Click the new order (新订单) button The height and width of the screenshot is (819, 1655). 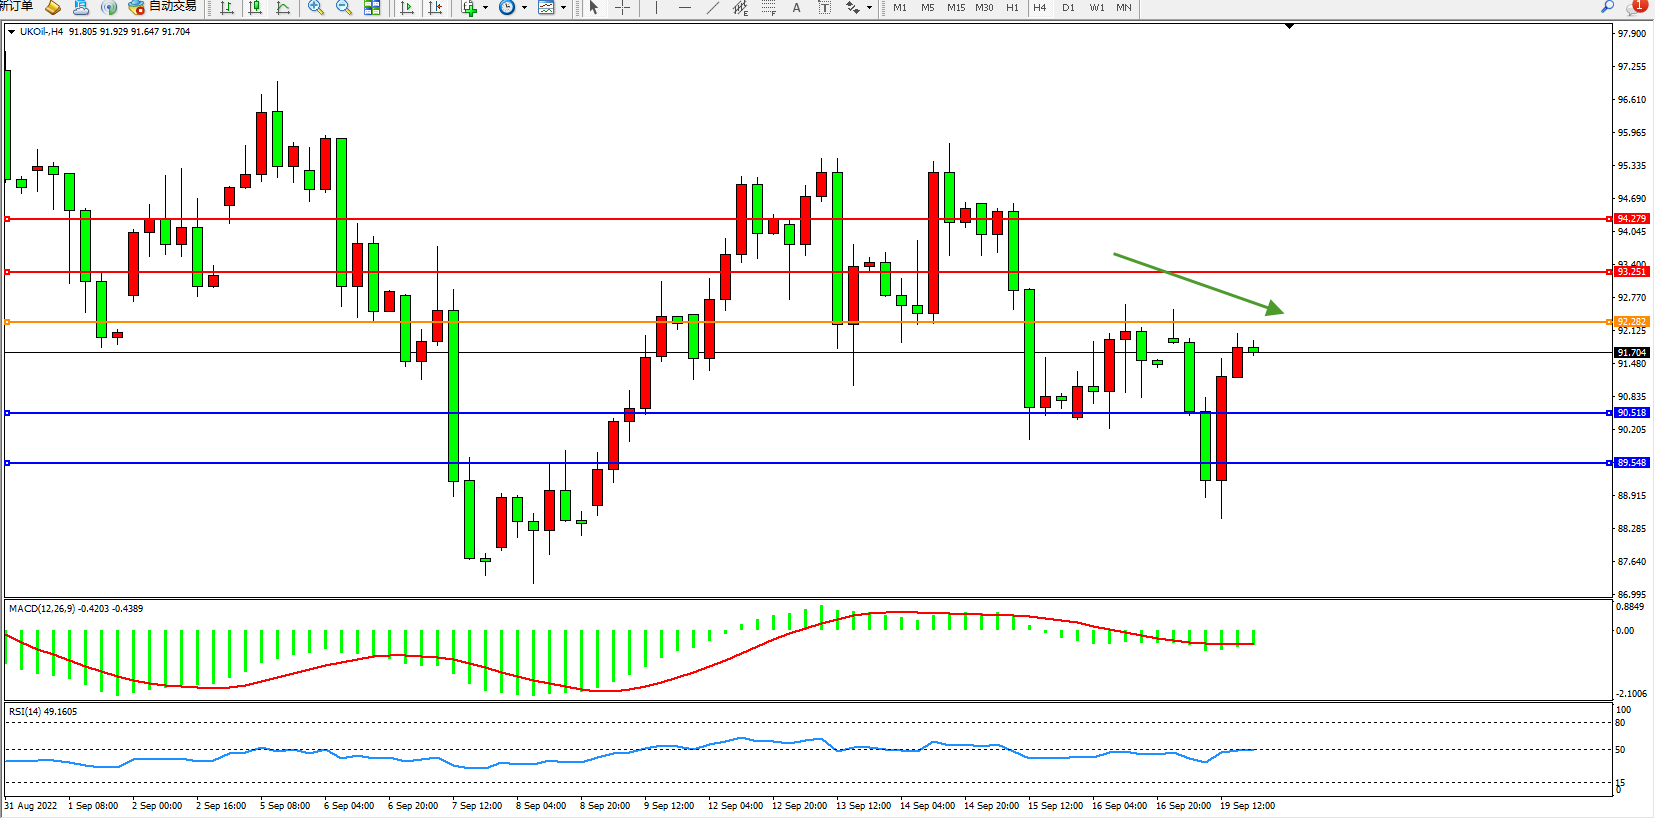click(x=17, y=7)
